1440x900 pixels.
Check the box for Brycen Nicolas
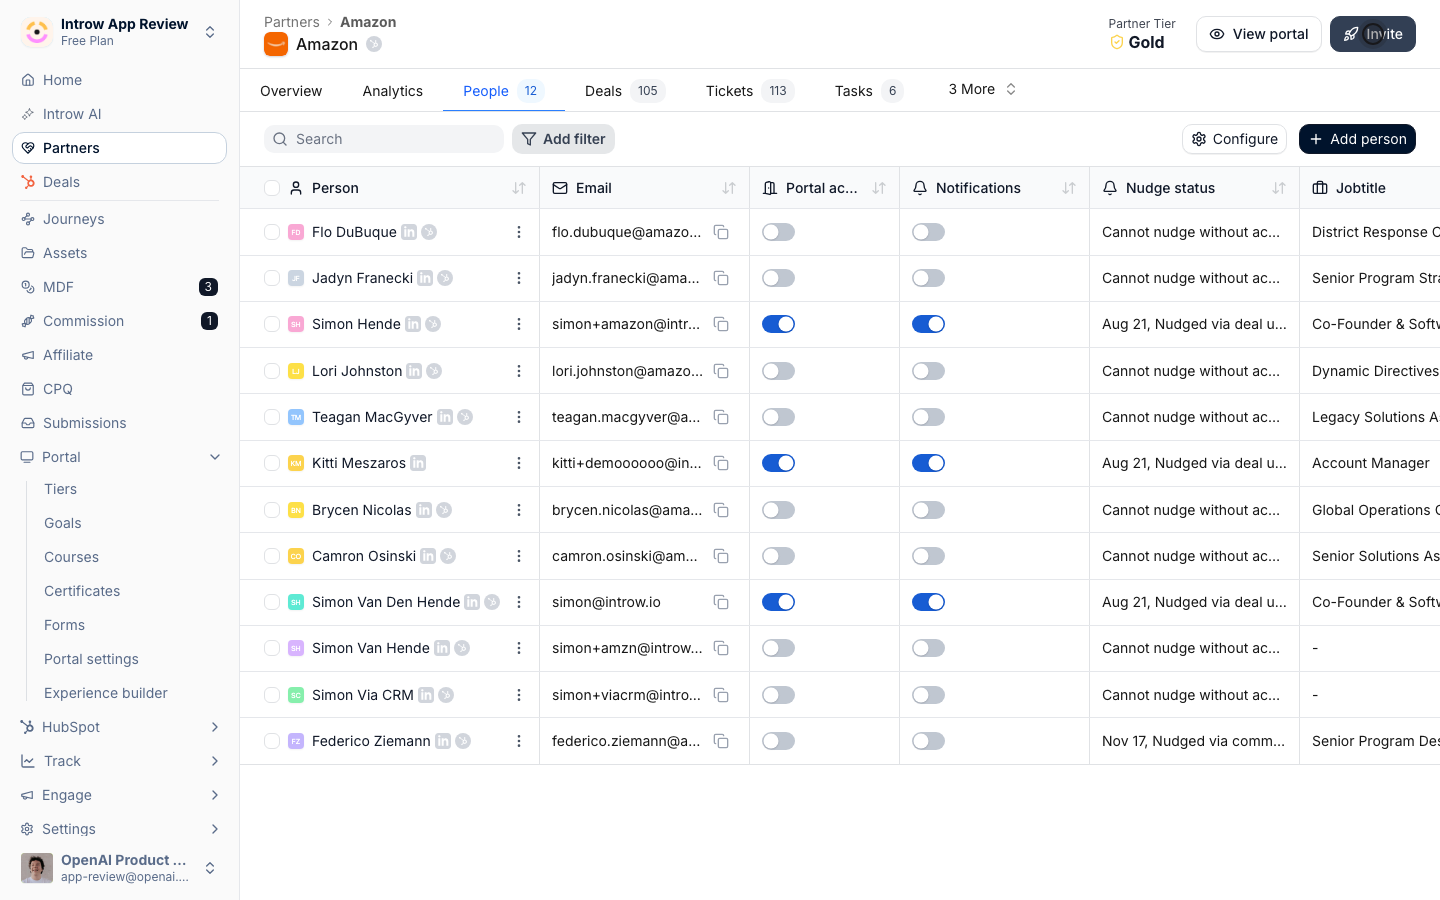click(272, 510)
